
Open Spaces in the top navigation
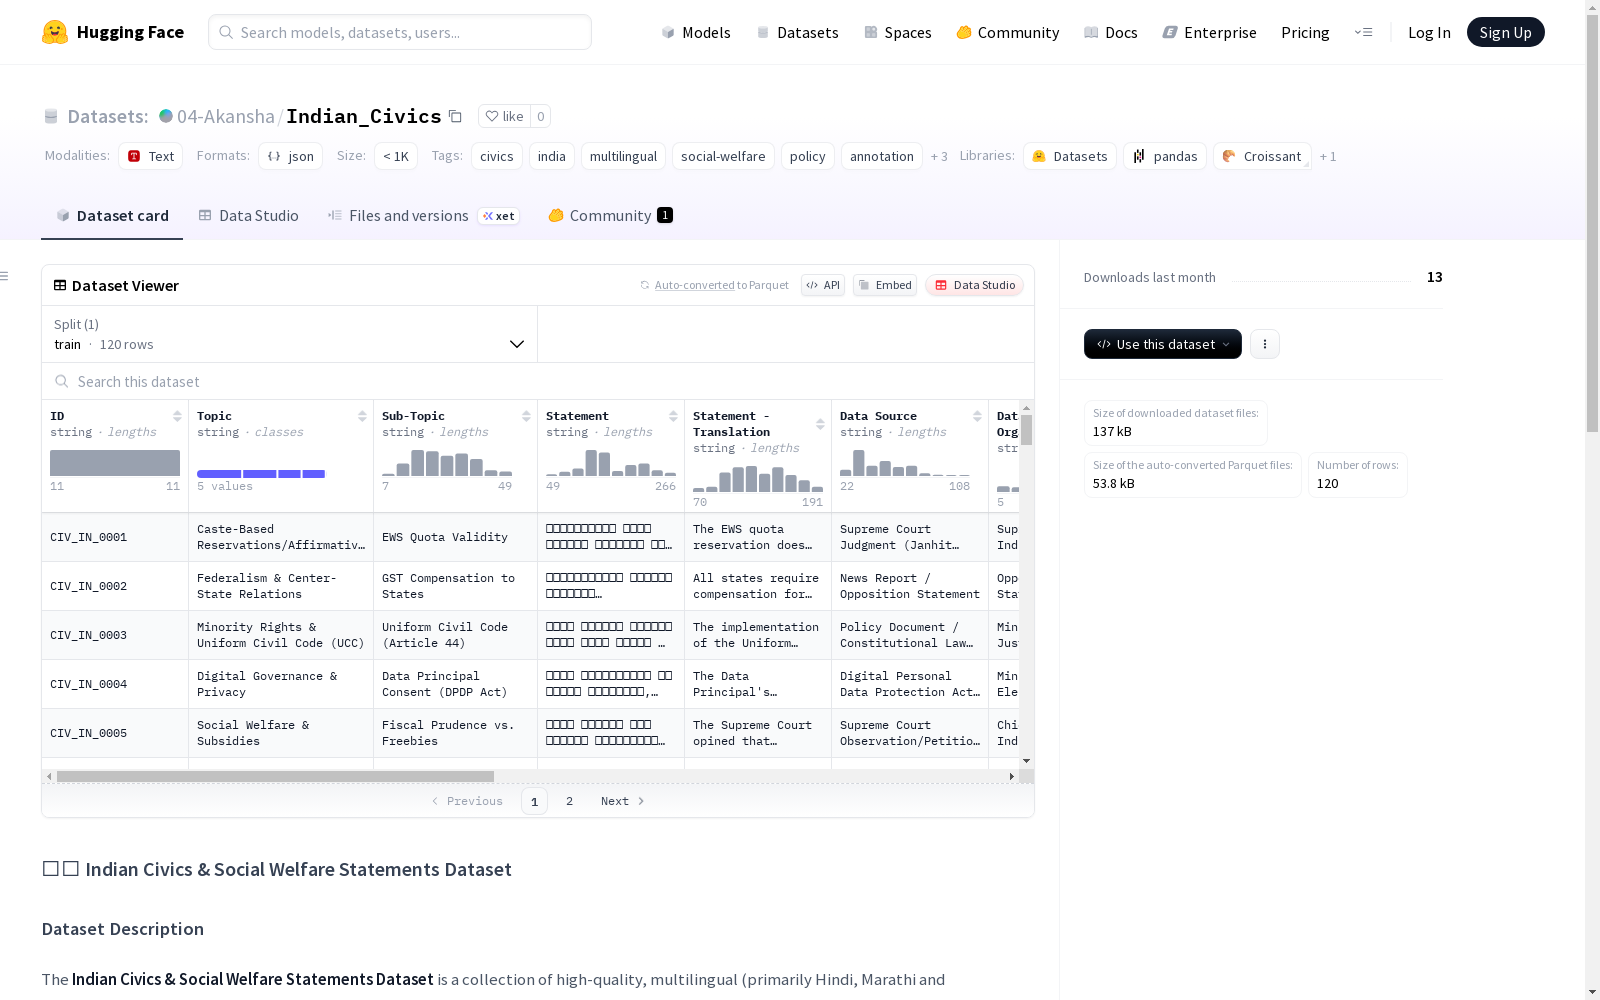point(897,32)
